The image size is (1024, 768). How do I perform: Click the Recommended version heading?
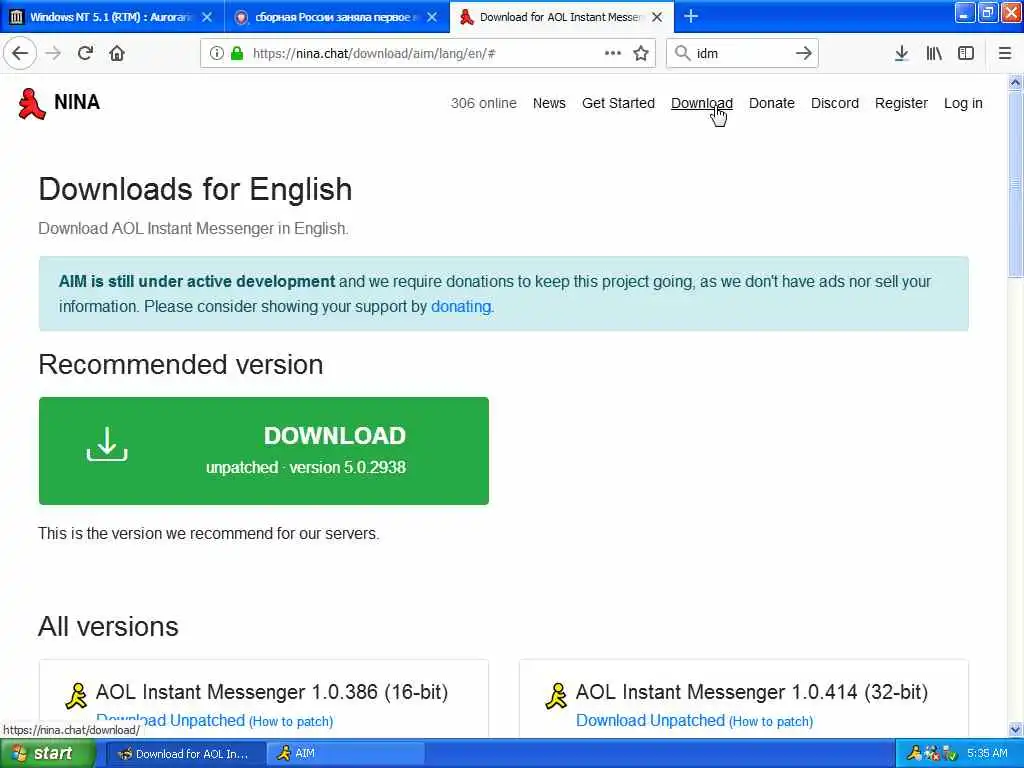[181, 364]
